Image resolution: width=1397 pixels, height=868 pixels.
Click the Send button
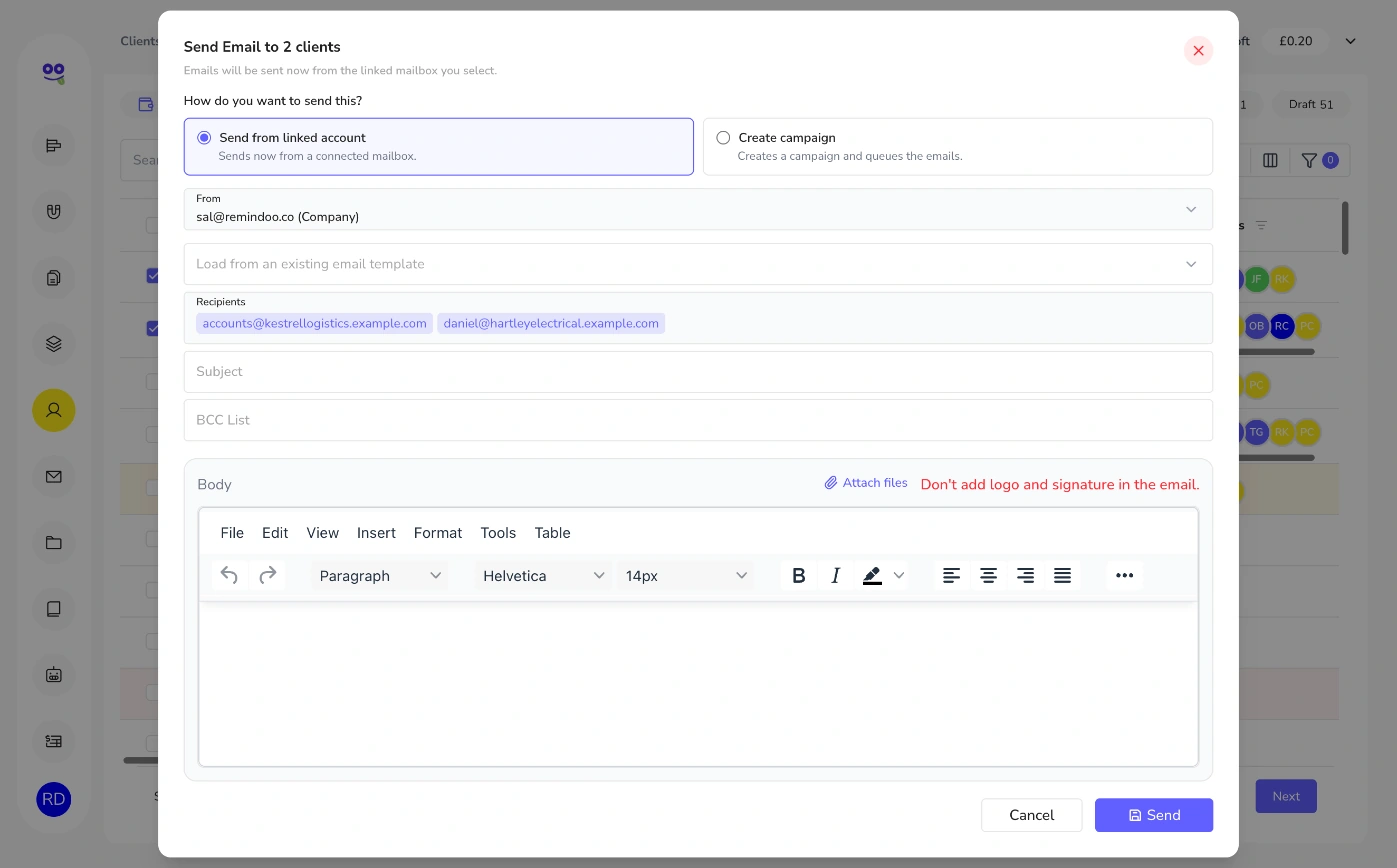pos(1154,815)
